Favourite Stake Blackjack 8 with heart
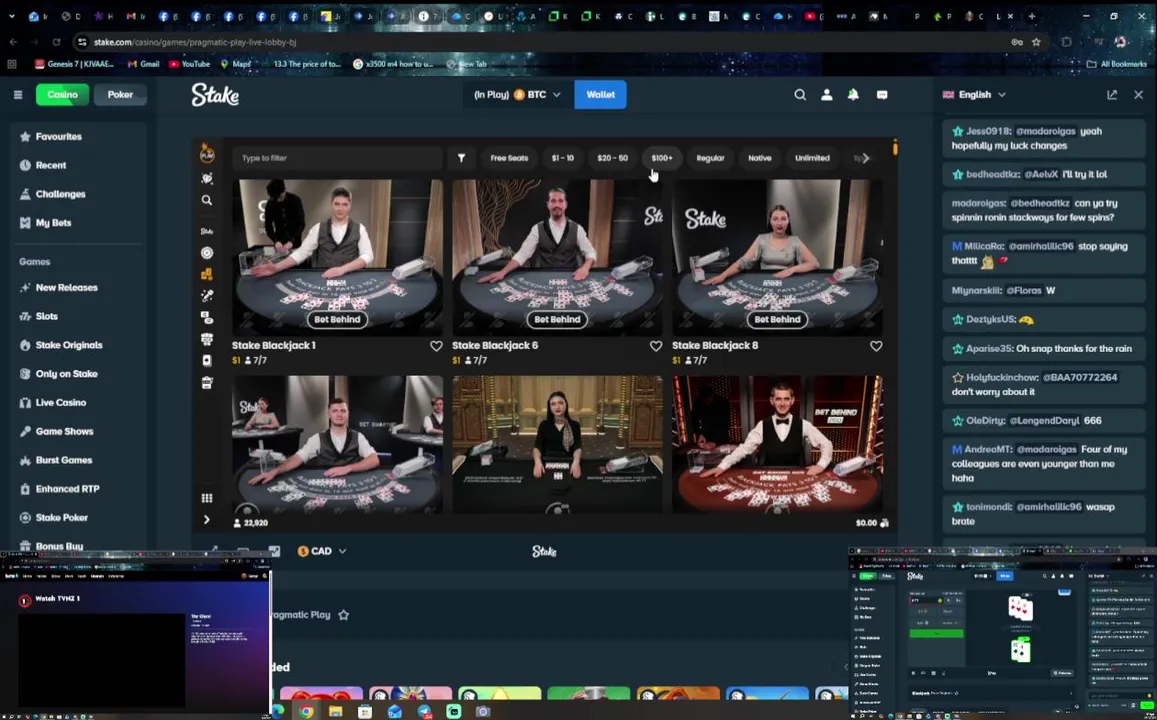 [876, 346]
